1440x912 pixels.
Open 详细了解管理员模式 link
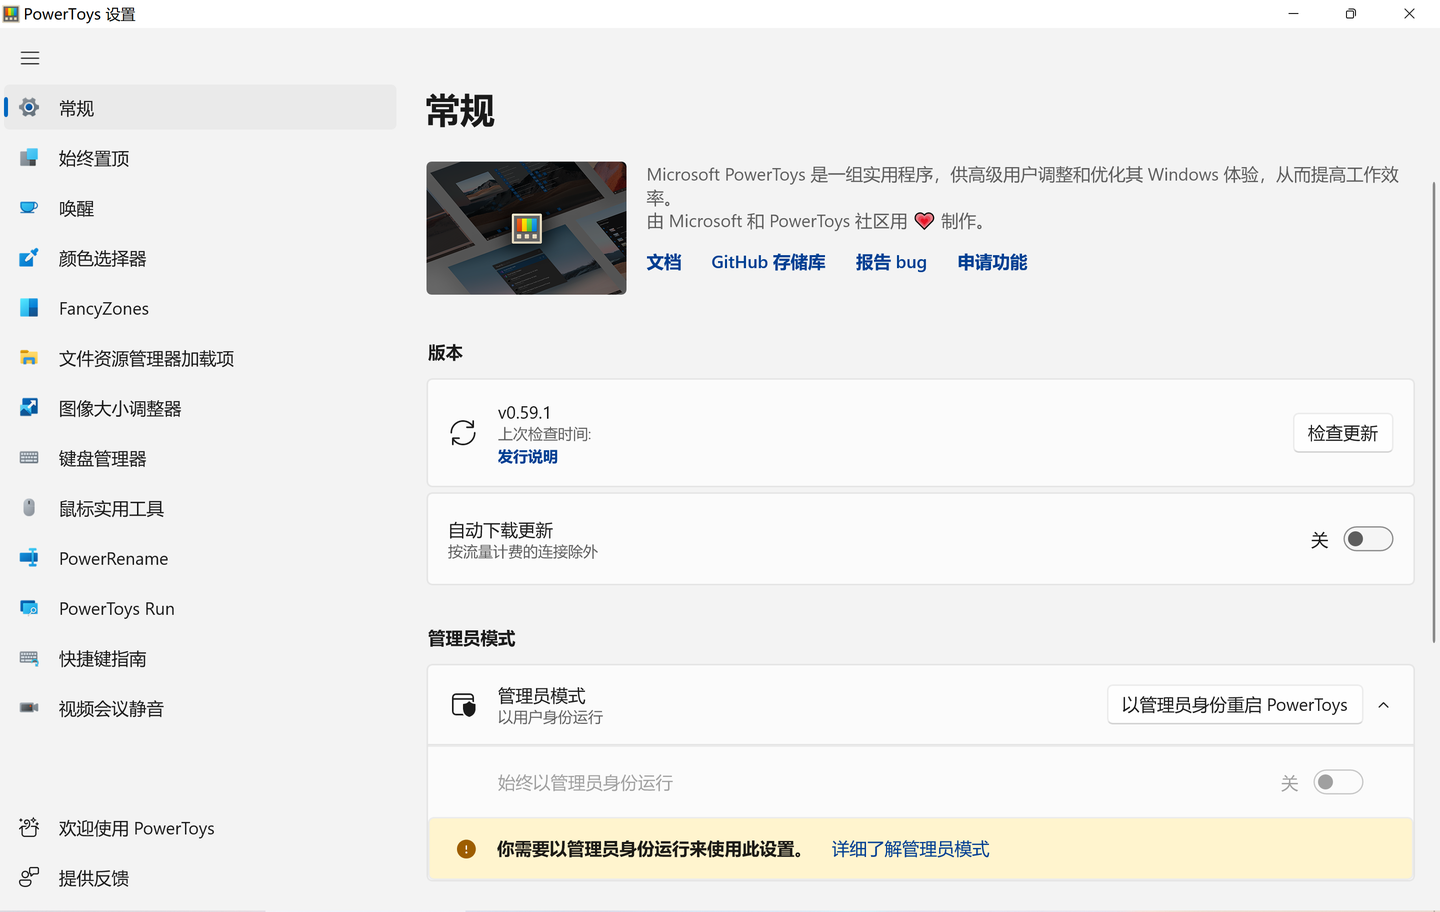pos(909,848)
